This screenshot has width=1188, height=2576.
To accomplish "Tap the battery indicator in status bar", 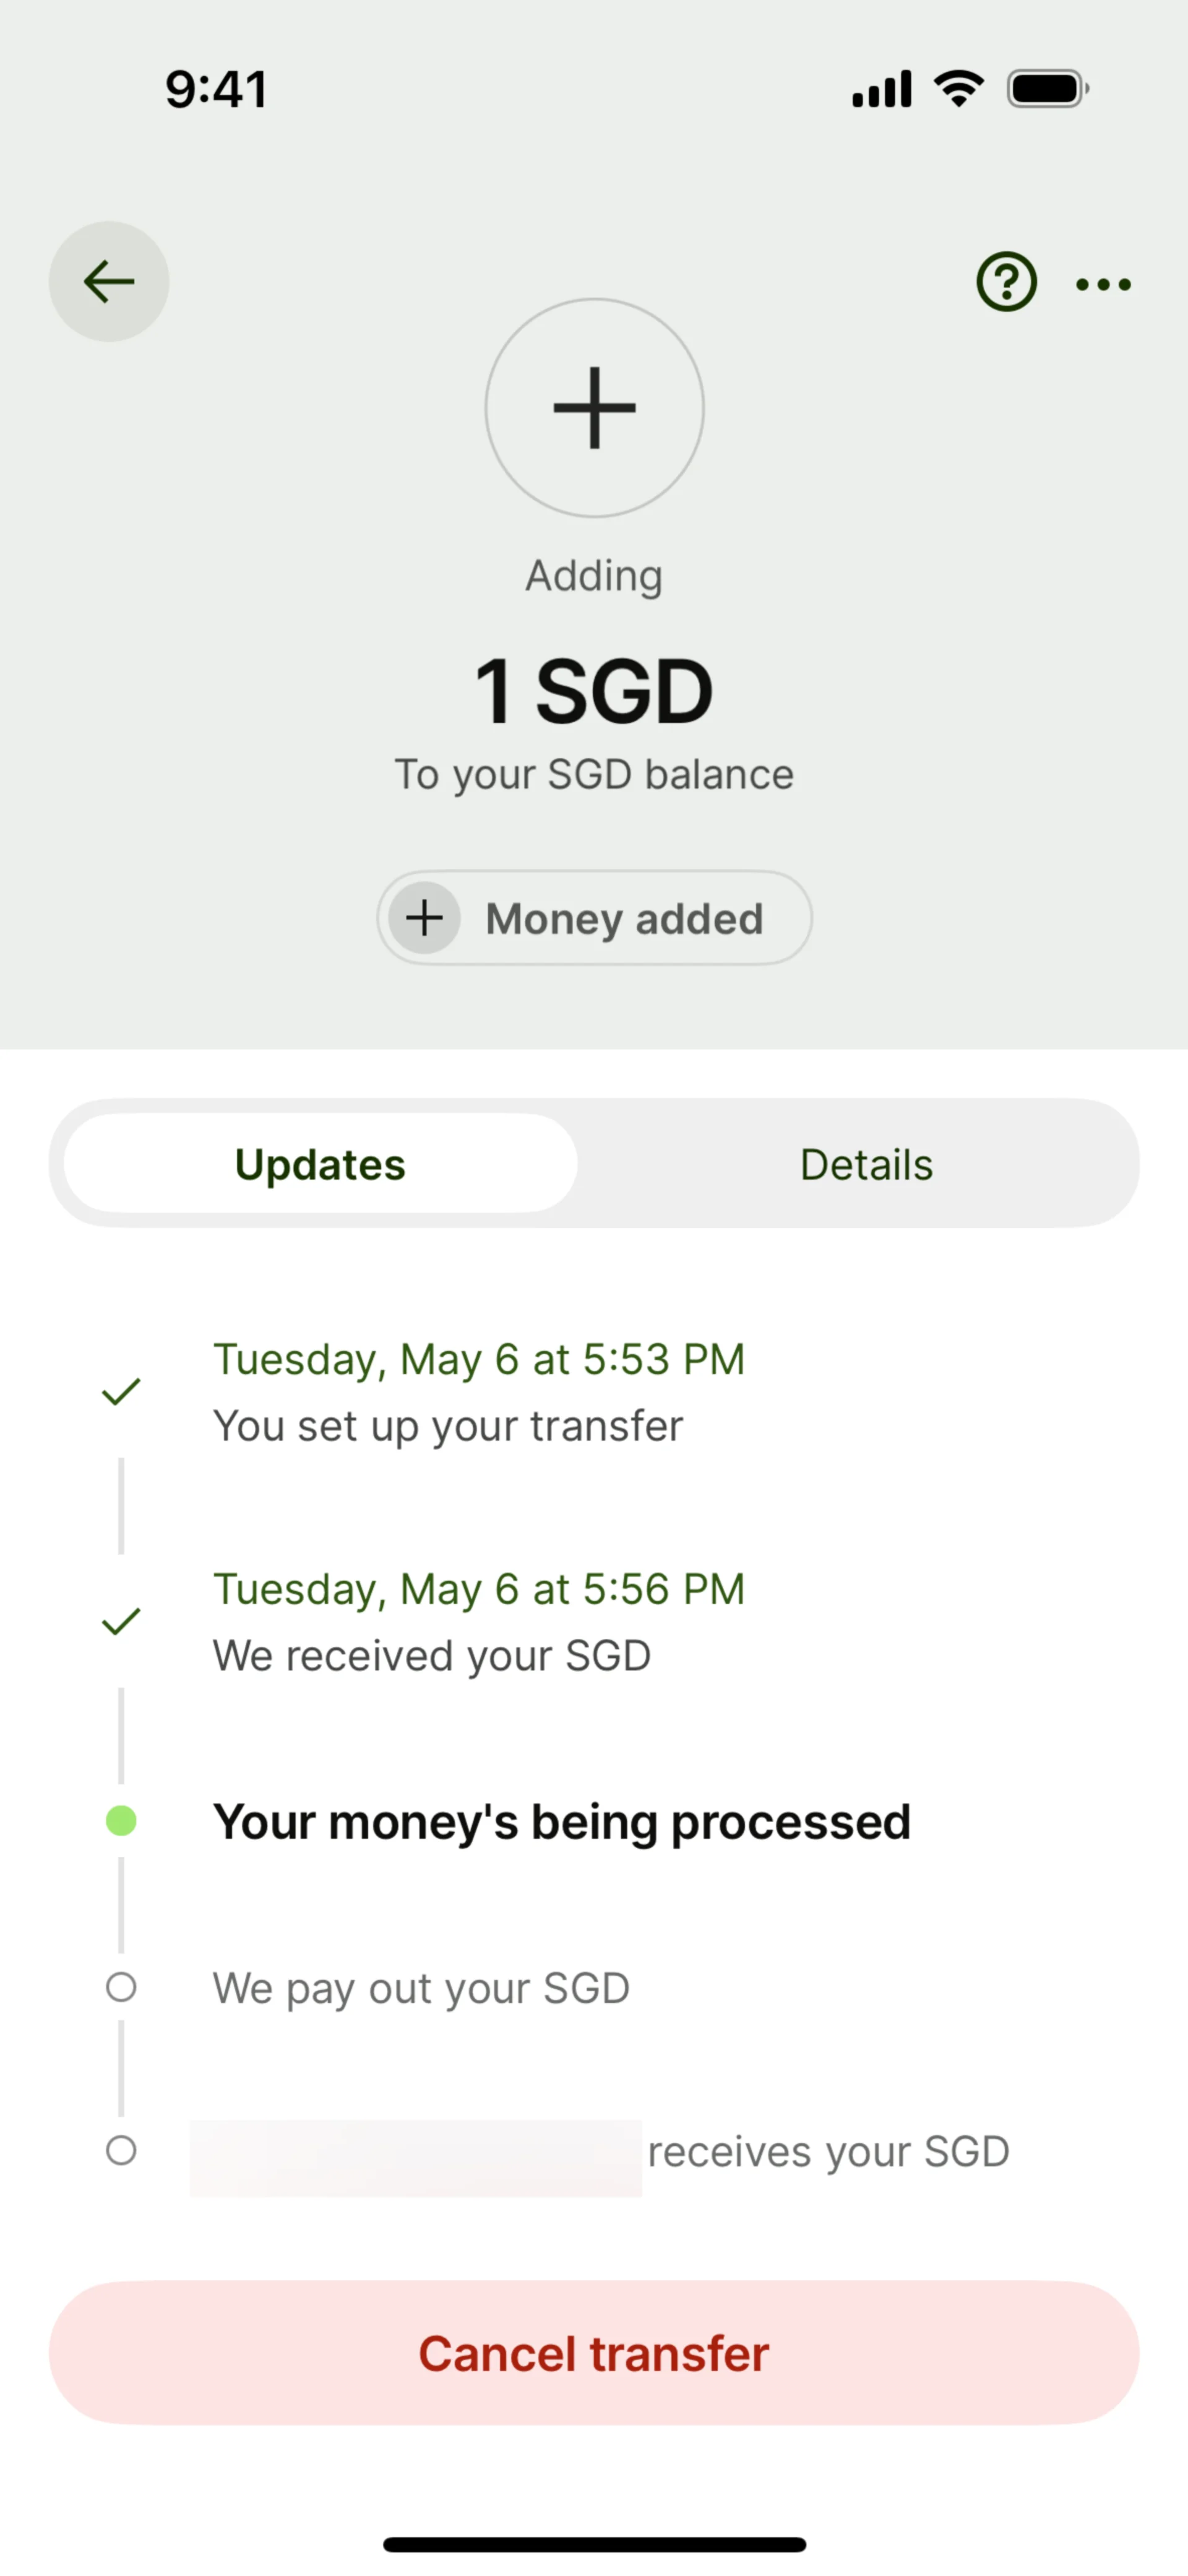I will pyautogui.click(x=1048, y=89).
